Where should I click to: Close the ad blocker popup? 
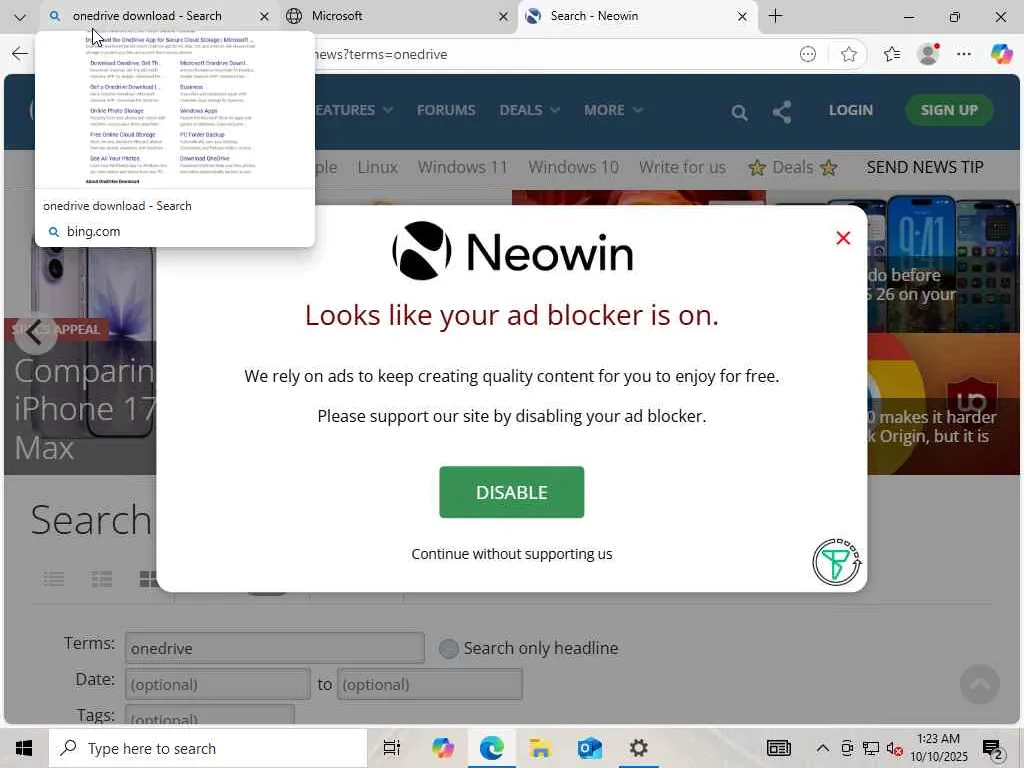coord(843,238)
